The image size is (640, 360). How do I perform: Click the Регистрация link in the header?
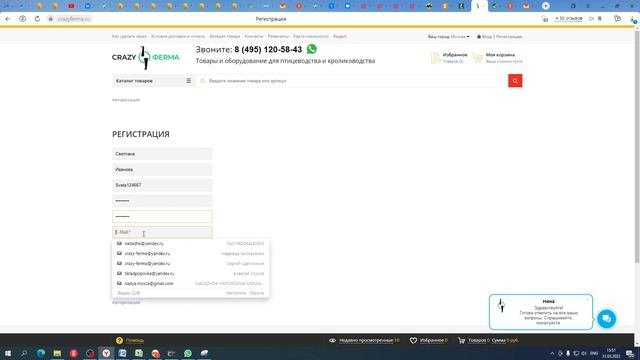(x=509, y=37)
